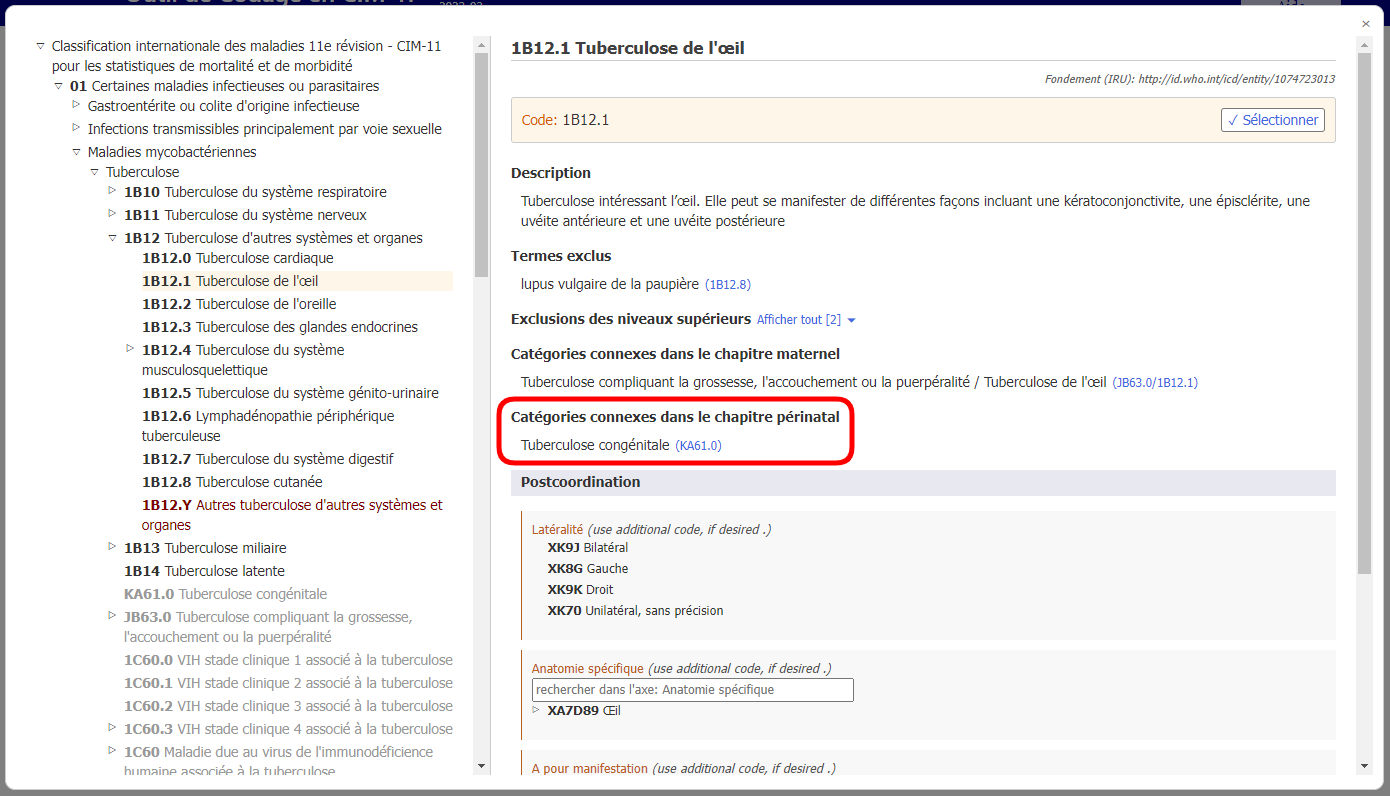The height and width of the screenshot is (796, 1390).
Task: Choose laterality XK9J Bilatéral
Action: click(588, 548)
